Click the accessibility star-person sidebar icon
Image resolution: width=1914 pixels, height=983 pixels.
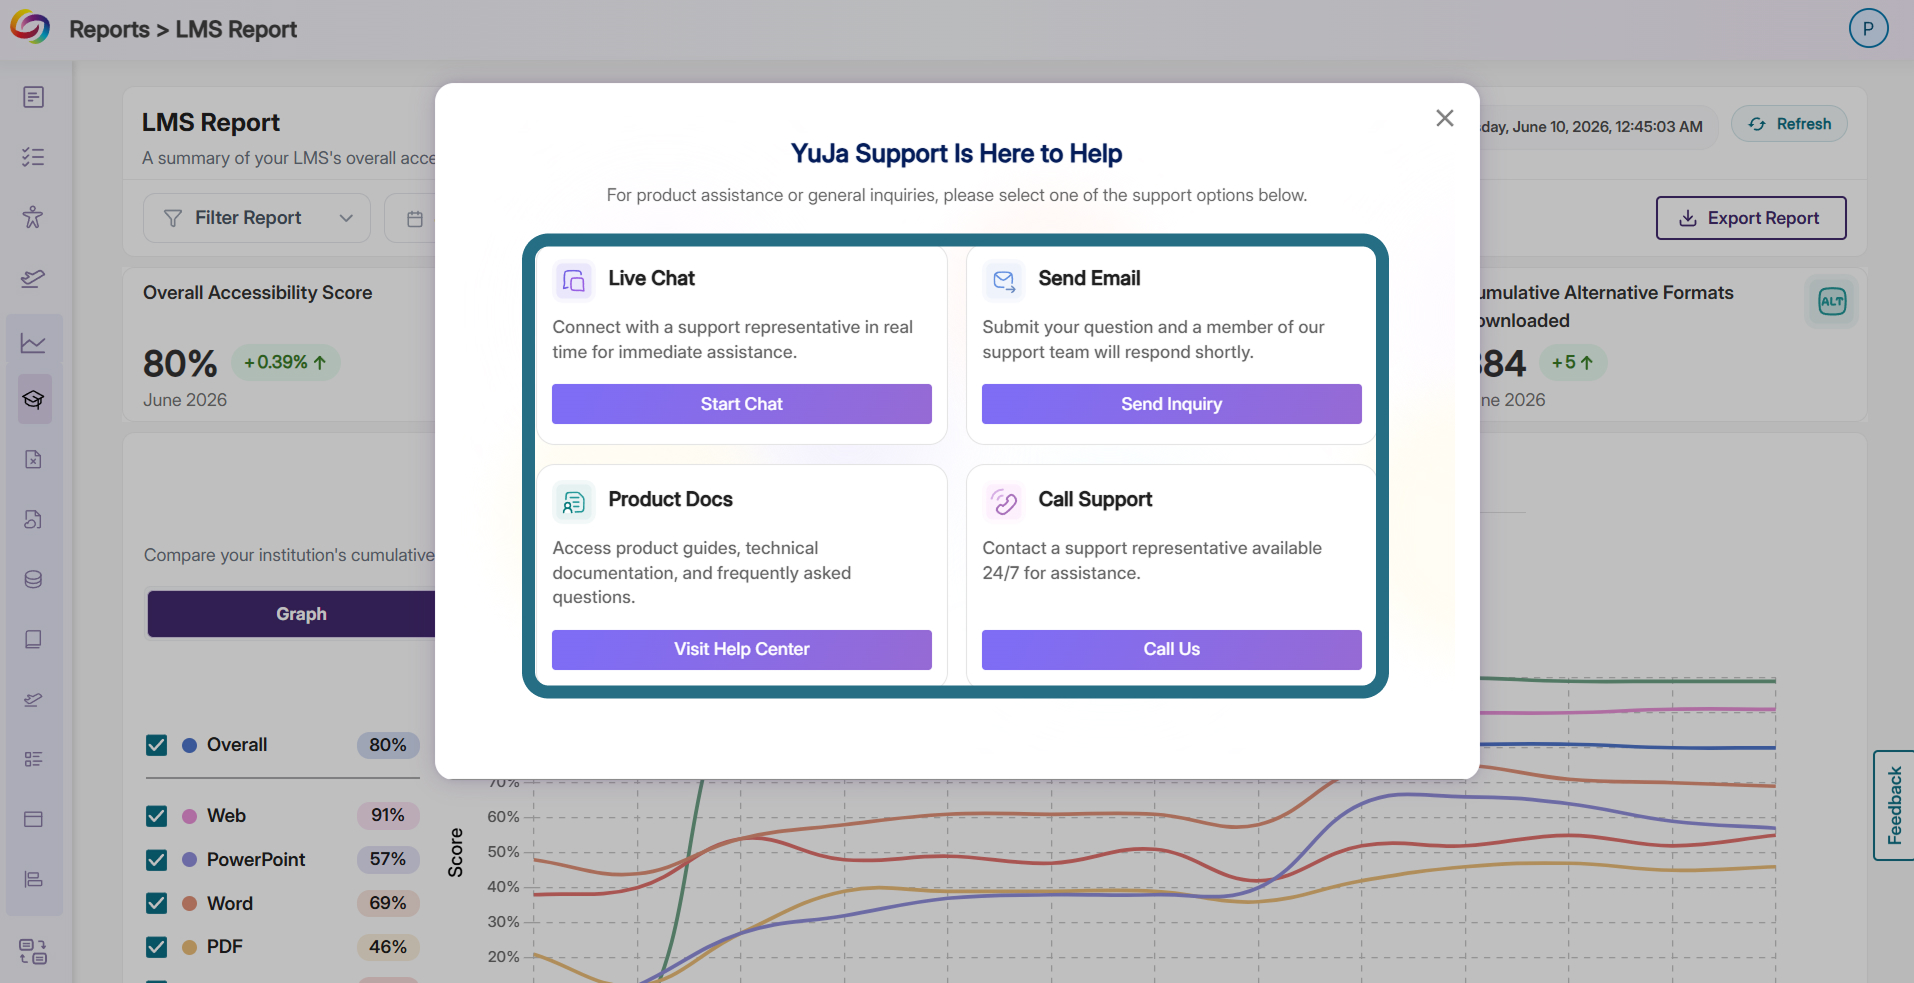point(33,217)
